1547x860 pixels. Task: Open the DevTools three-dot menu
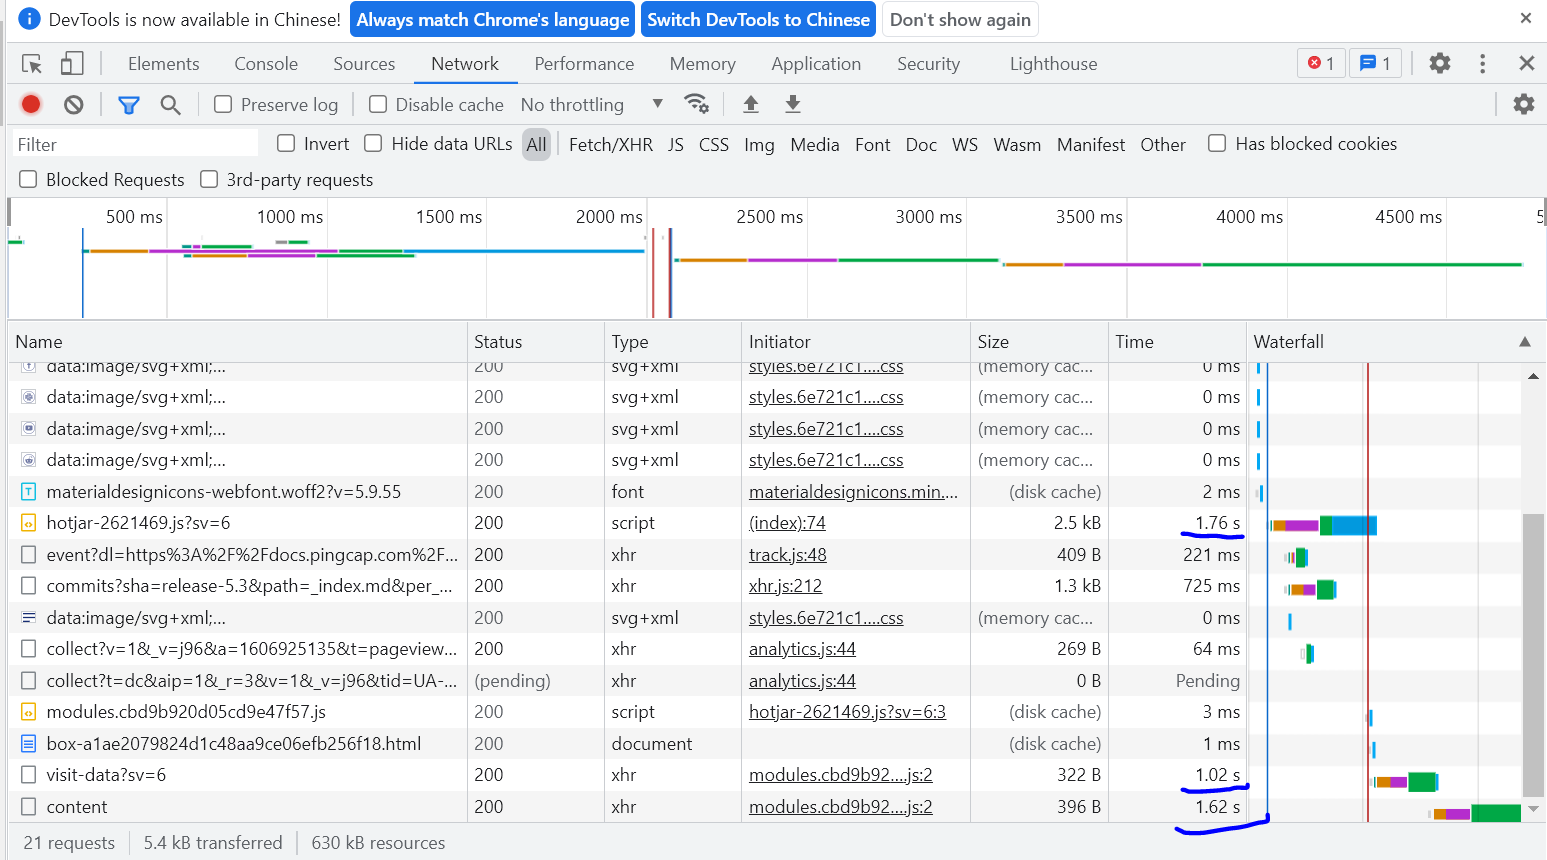click(1482, 64)
